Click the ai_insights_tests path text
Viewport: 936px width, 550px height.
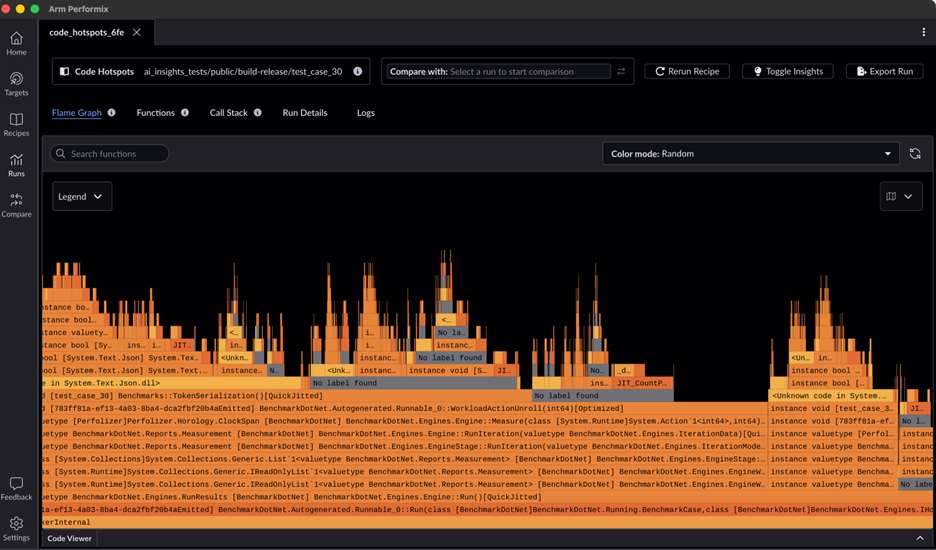click(x=243, y=71)
